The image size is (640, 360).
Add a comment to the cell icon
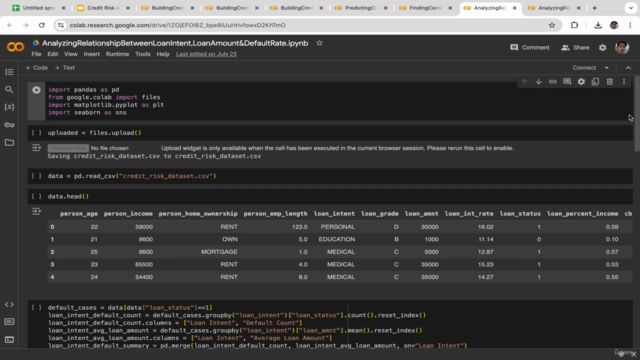click(567, 82)
